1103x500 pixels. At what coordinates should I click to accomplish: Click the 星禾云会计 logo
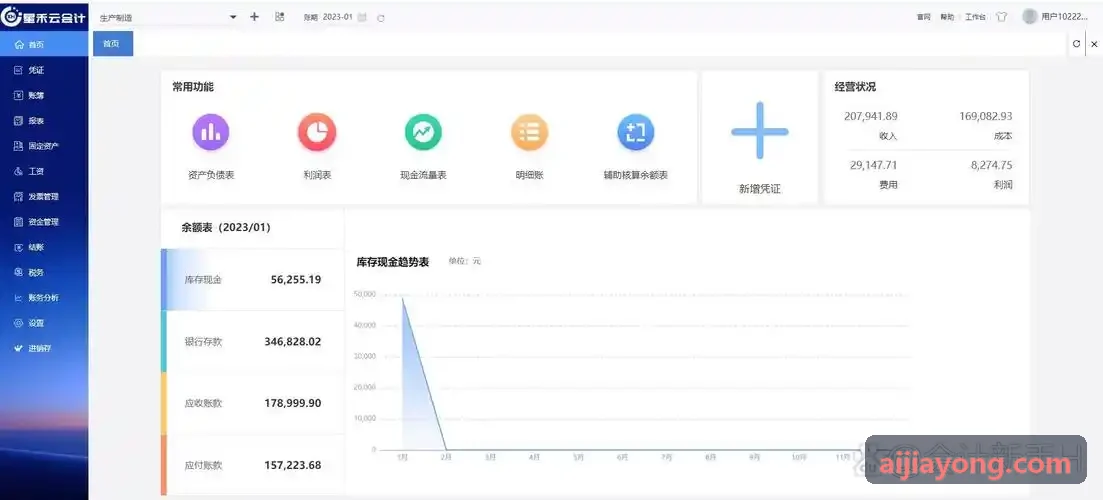pyautogui.click(x=44, y=17)
